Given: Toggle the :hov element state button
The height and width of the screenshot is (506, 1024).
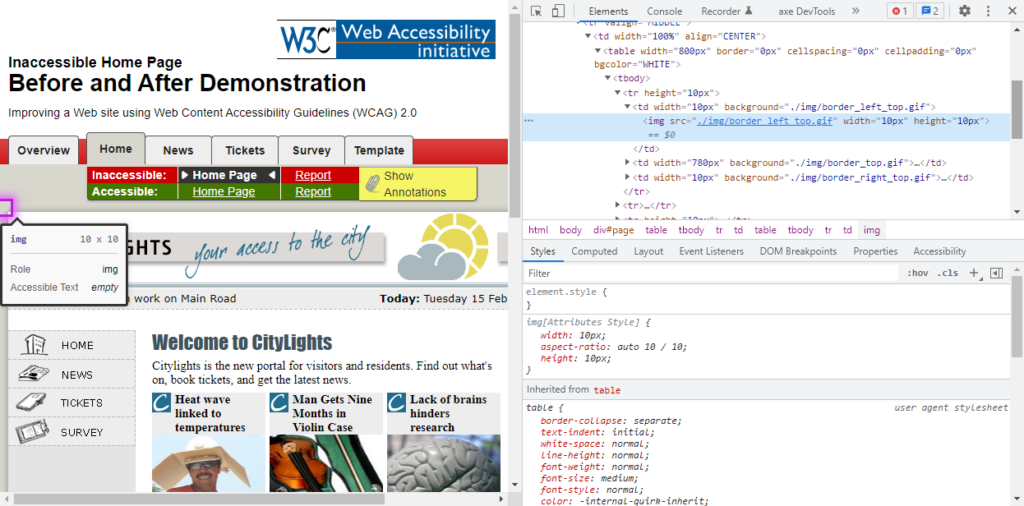Looking at the screenshot, I should click(917, 273).
